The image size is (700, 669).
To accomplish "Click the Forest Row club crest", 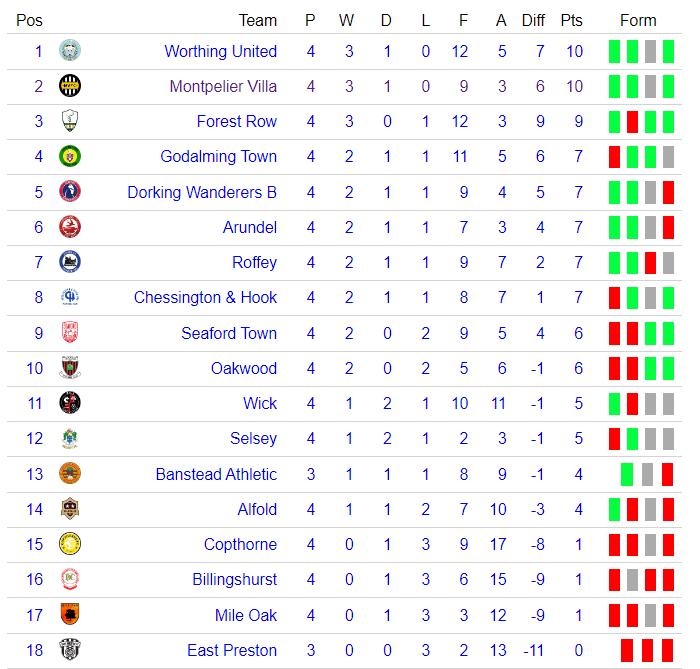I will pyautogui.click(x=70, y=121).
